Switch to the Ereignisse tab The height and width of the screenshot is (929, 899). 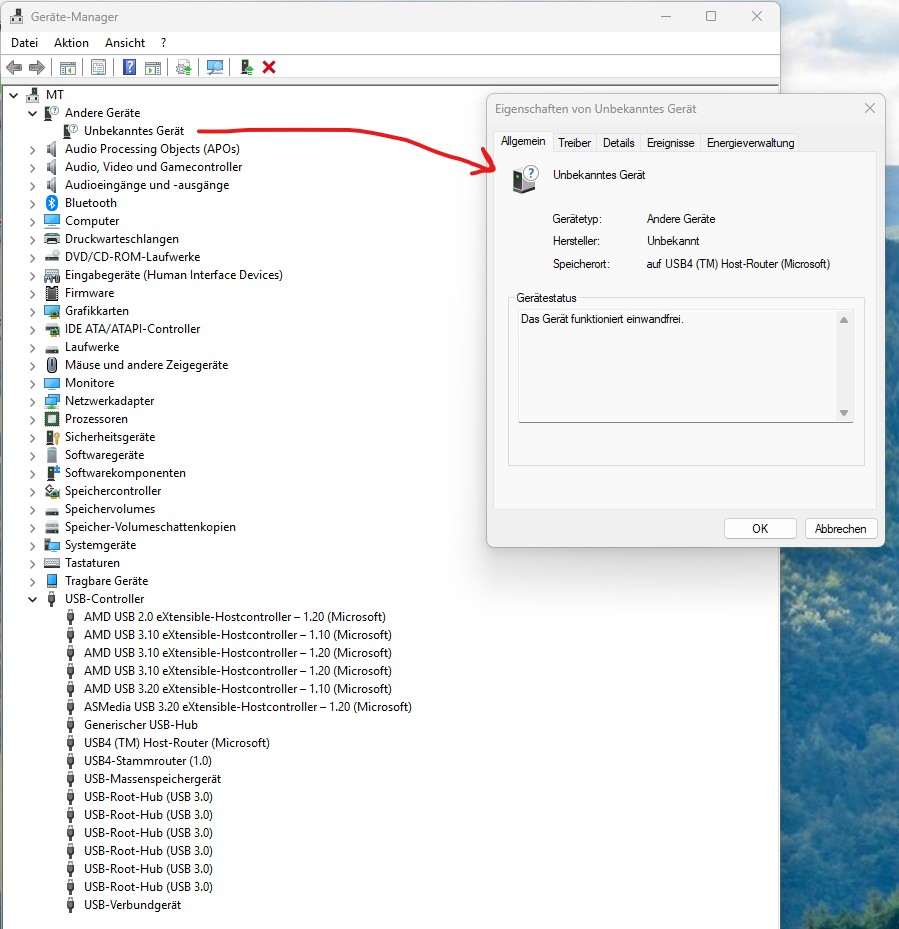(670, 143)
